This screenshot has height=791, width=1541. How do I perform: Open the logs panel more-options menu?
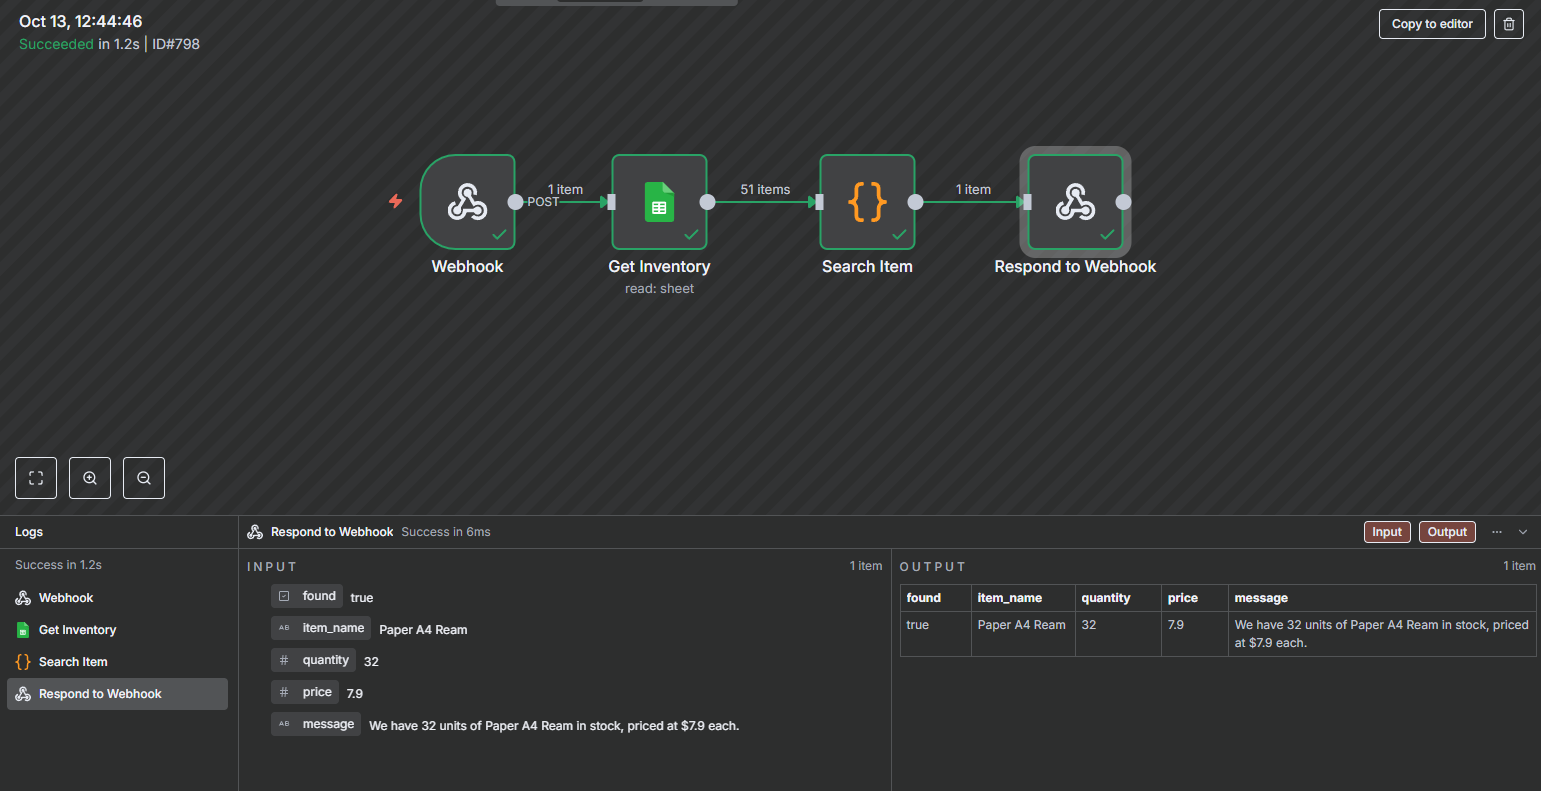tap(1497, 532)
